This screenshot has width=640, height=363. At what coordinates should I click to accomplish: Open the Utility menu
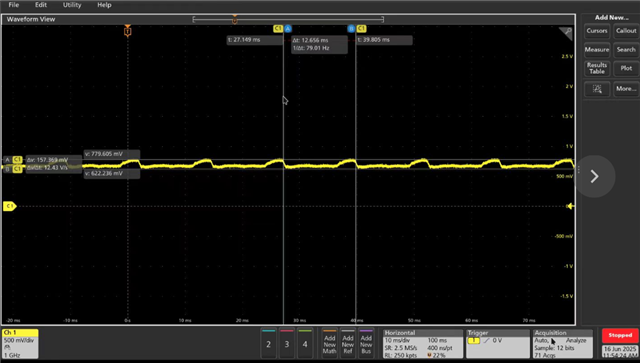click(x=72, y=5)
